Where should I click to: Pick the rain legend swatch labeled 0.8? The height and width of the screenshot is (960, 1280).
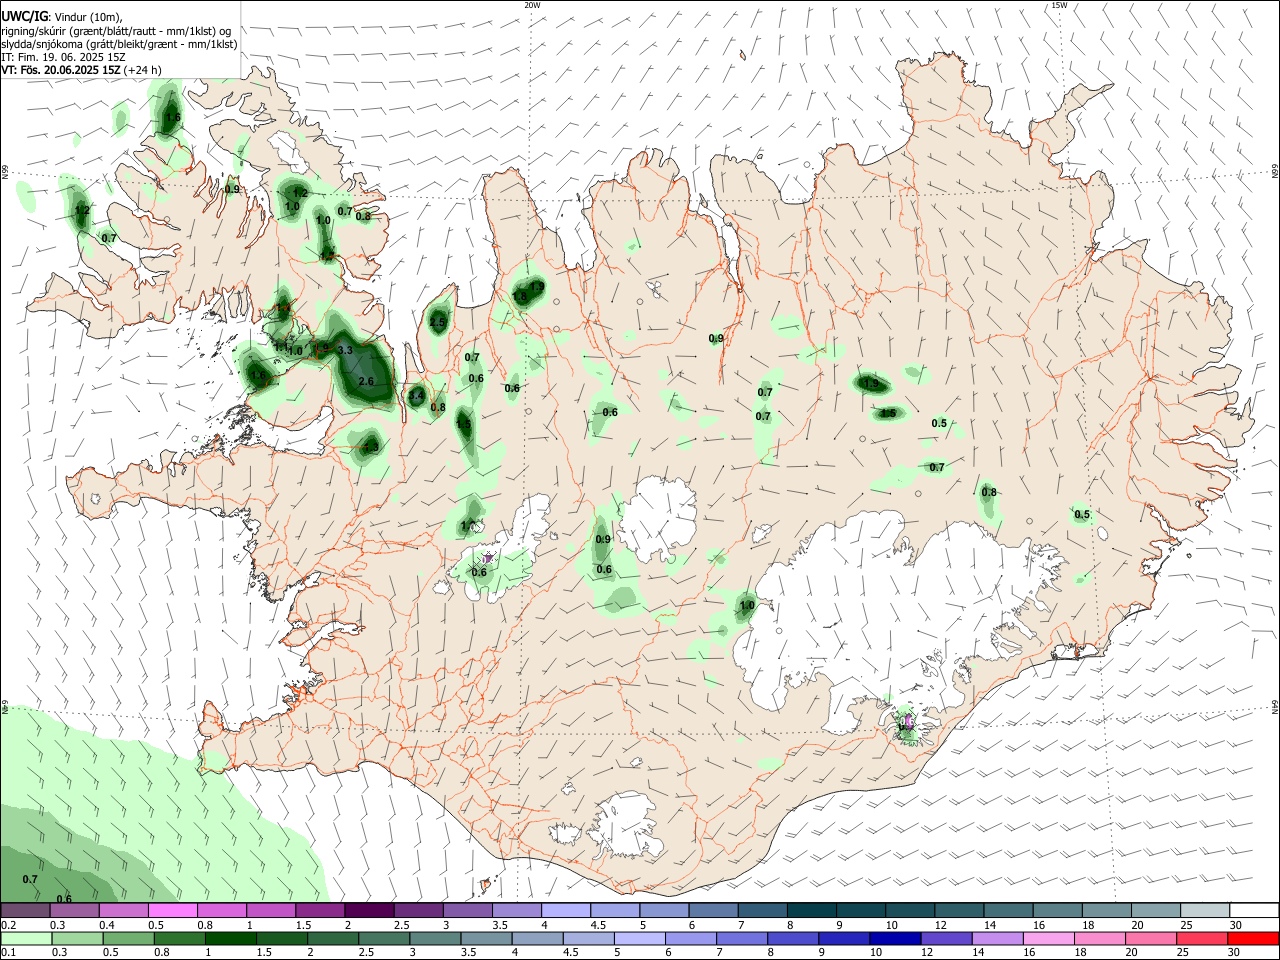tap(179, 939)
